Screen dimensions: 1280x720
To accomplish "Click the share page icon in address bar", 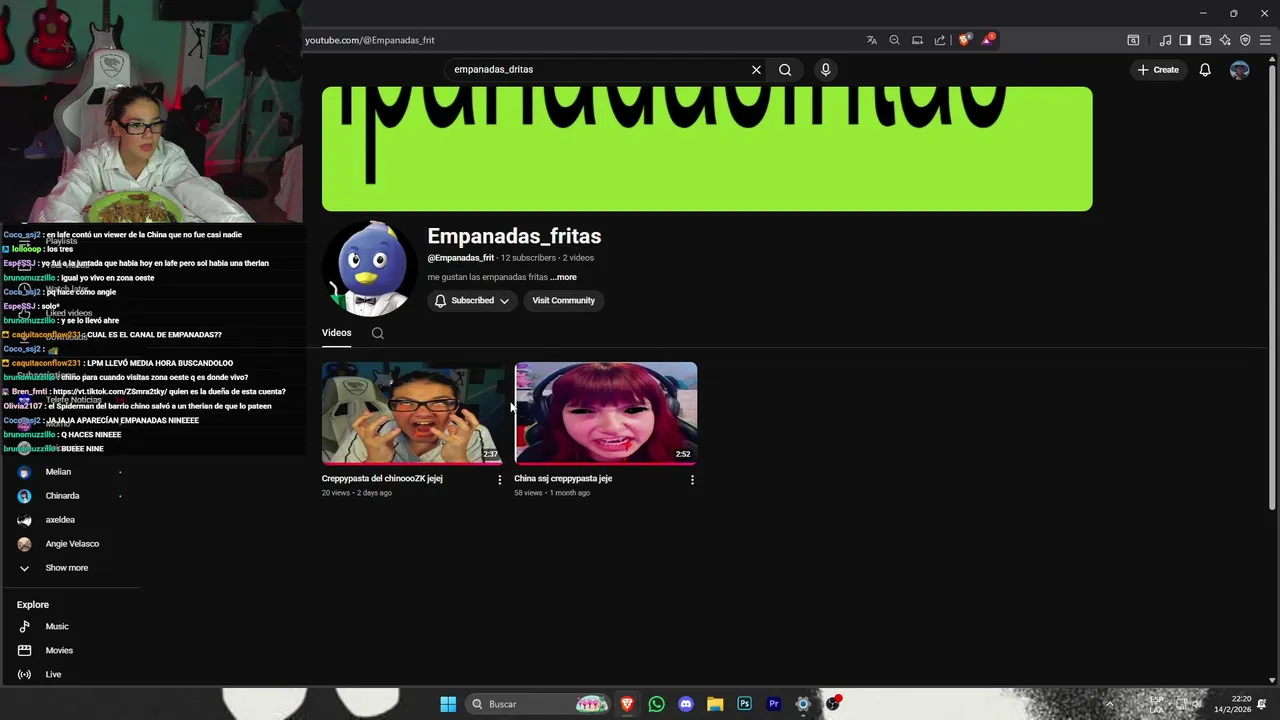I will click(940, 40).
